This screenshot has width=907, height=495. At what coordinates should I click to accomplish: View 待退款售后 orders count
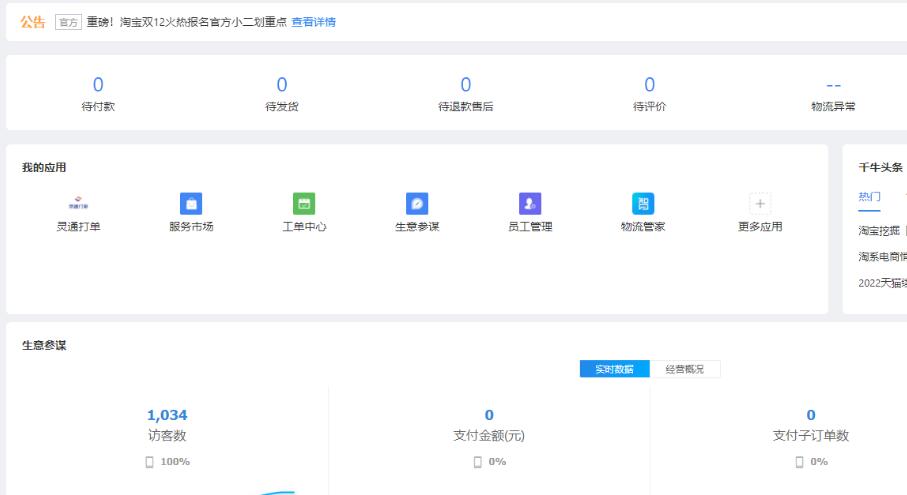tap(466, 84)
